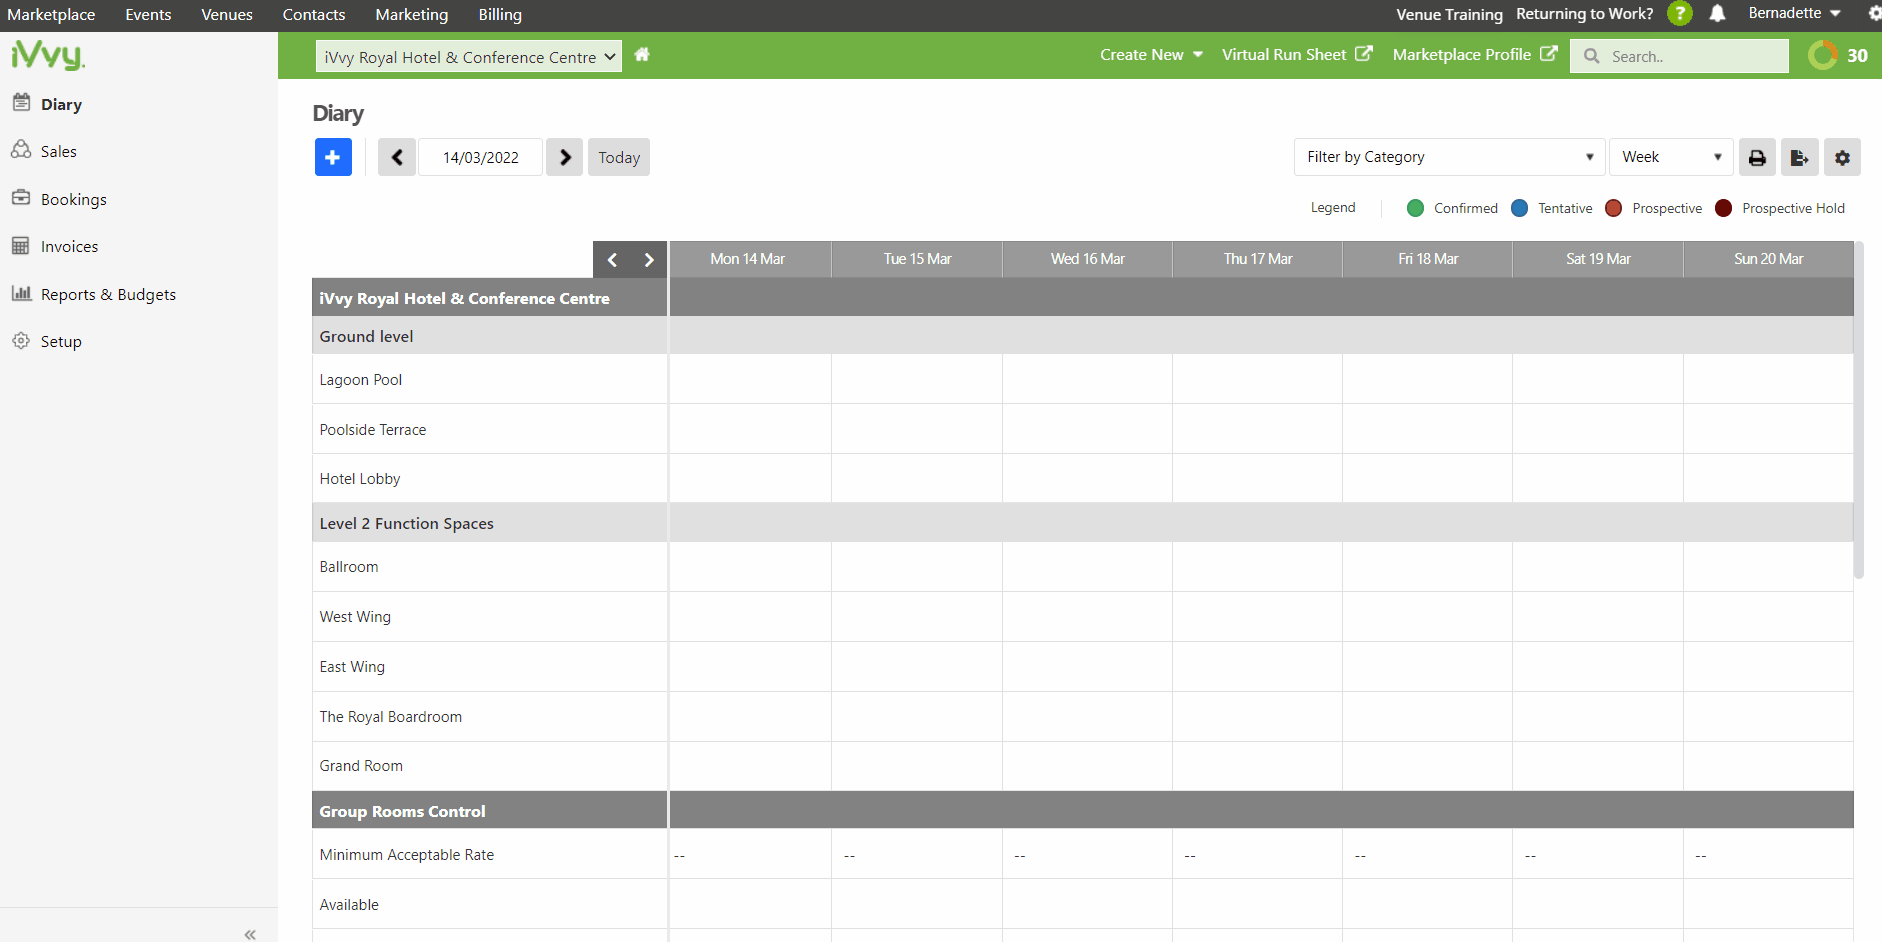Change the Week view dropdown

click(1671, 157)
